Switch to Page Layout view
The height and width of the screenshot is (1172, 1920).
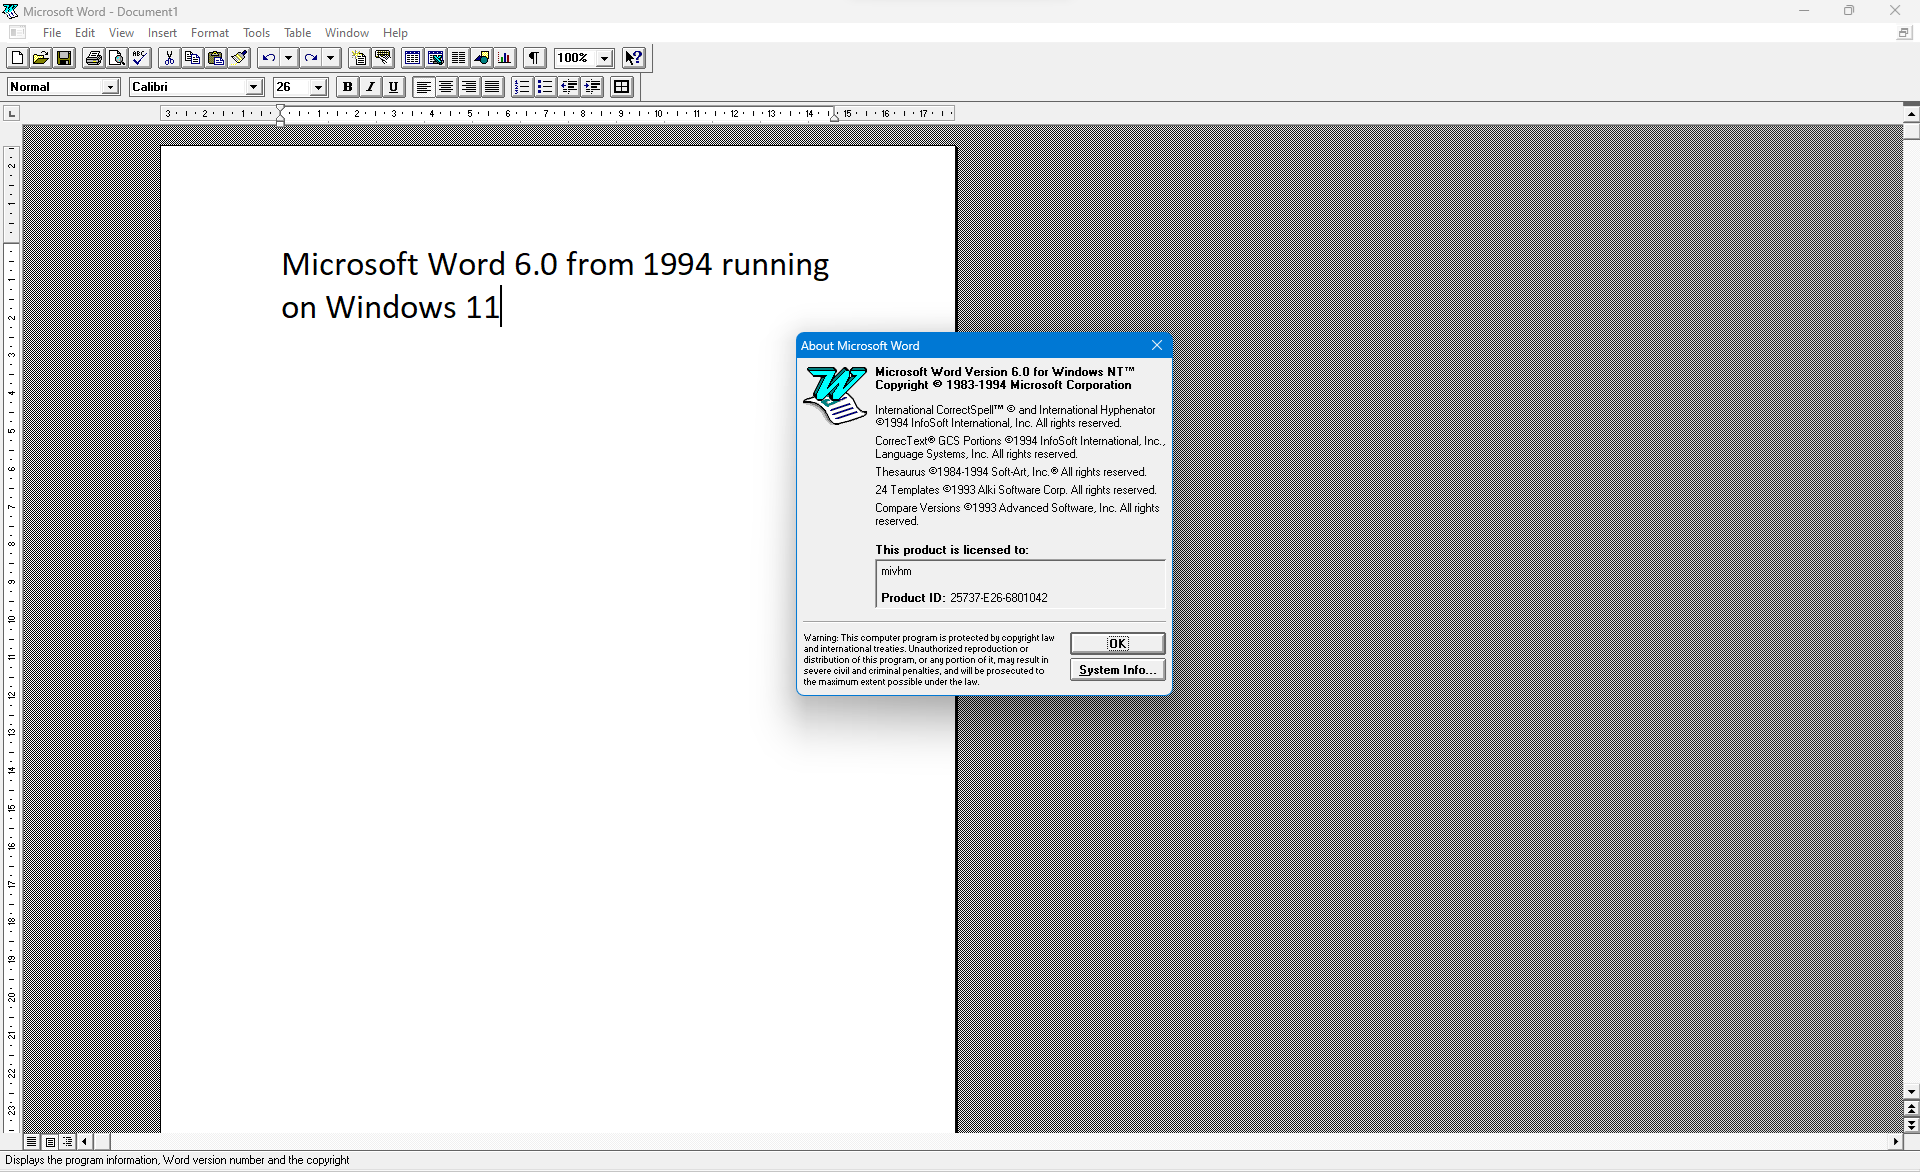coord(50,1141)
